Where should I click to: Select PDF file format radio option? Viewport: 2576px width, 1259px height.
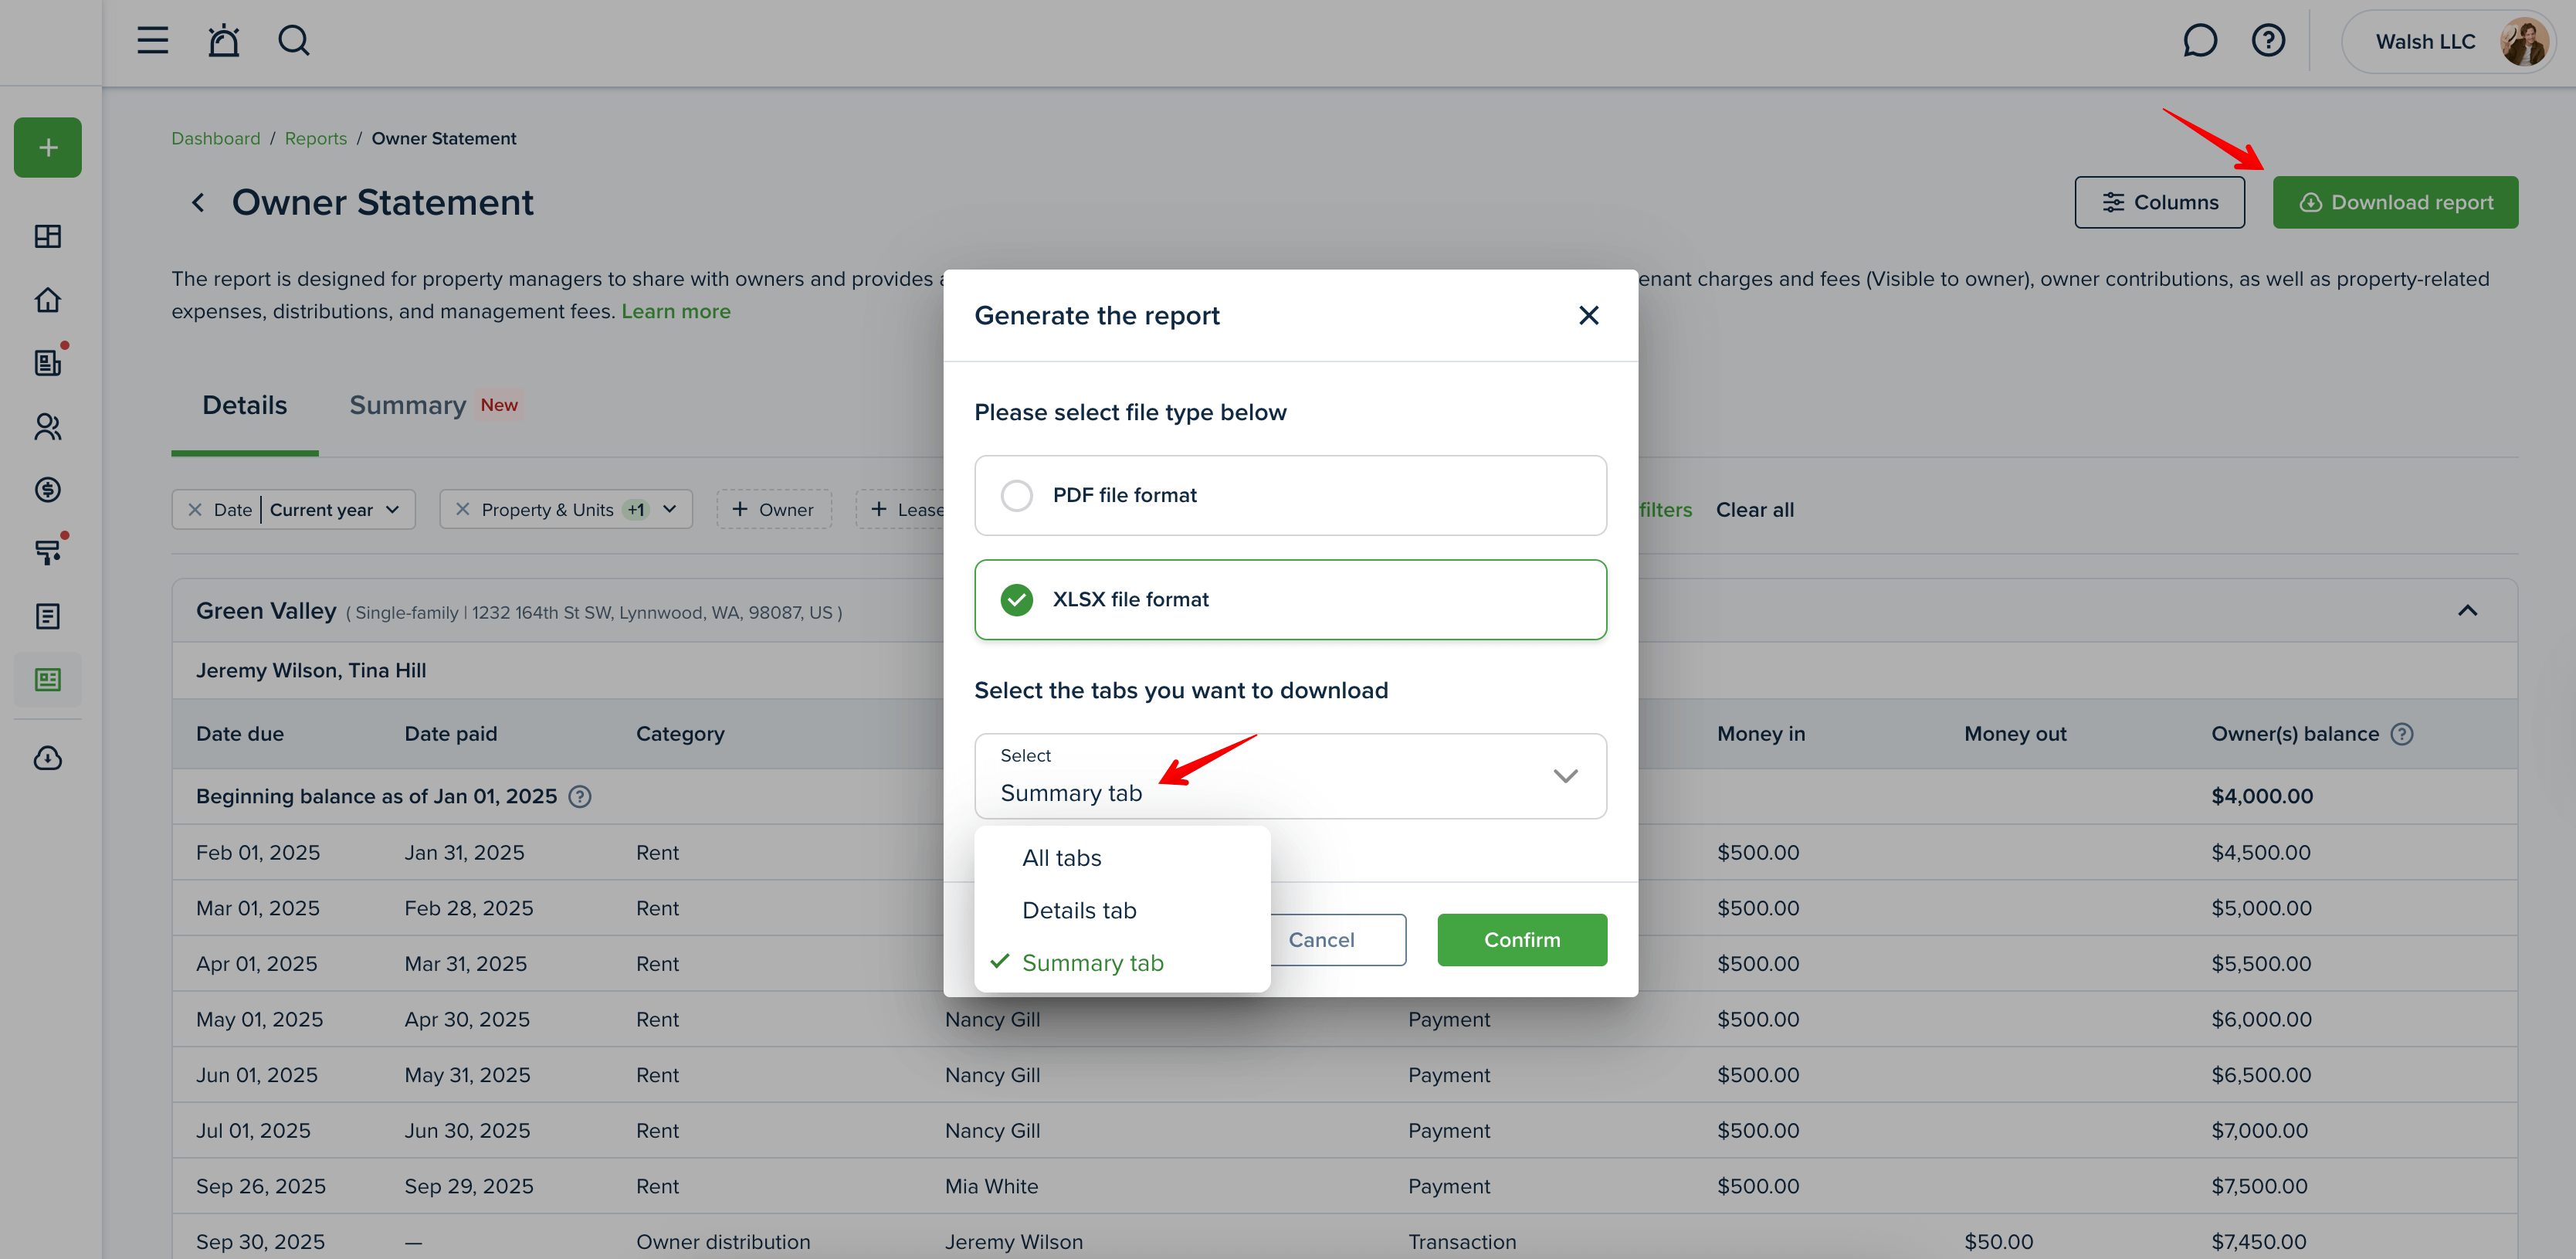pyautogui.click(x=1017, y=496)
